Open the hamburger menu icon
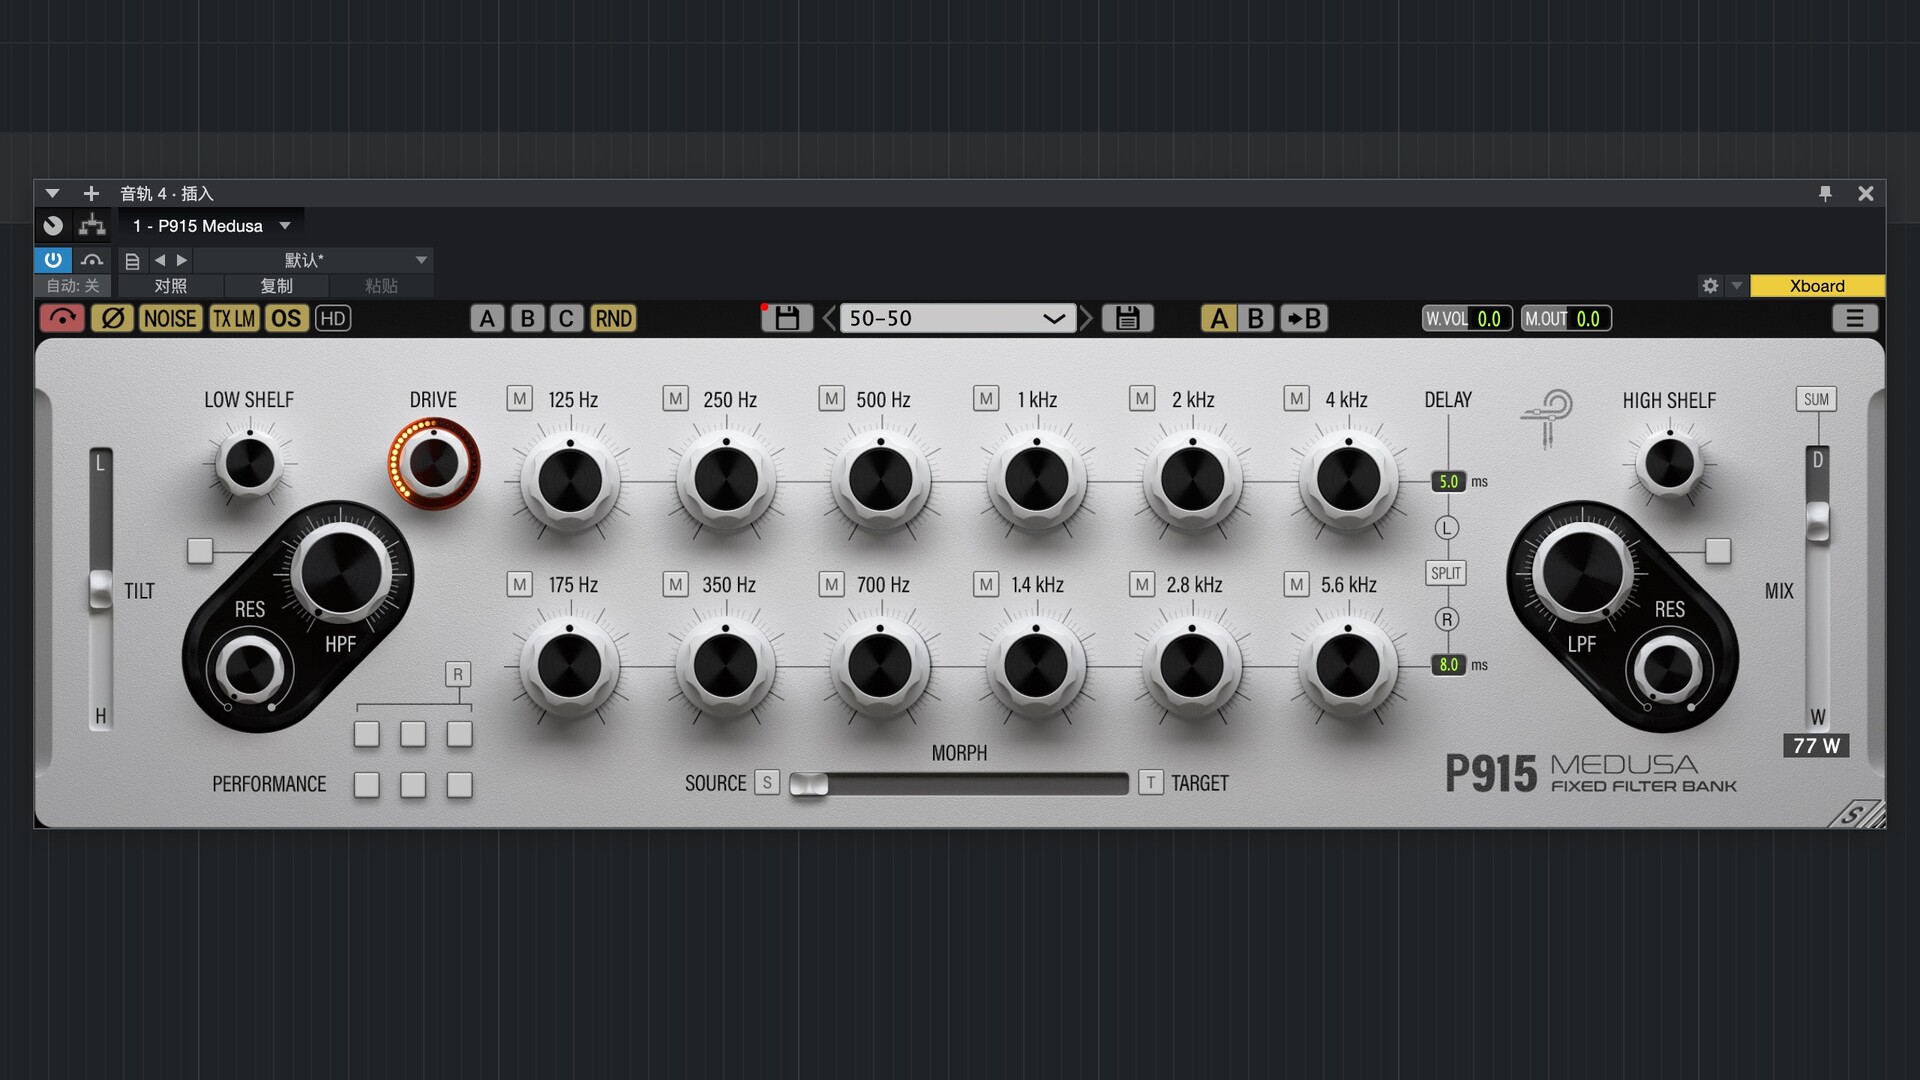The height and width of the screenshot is (1080, 1920). click(1854, 318)
